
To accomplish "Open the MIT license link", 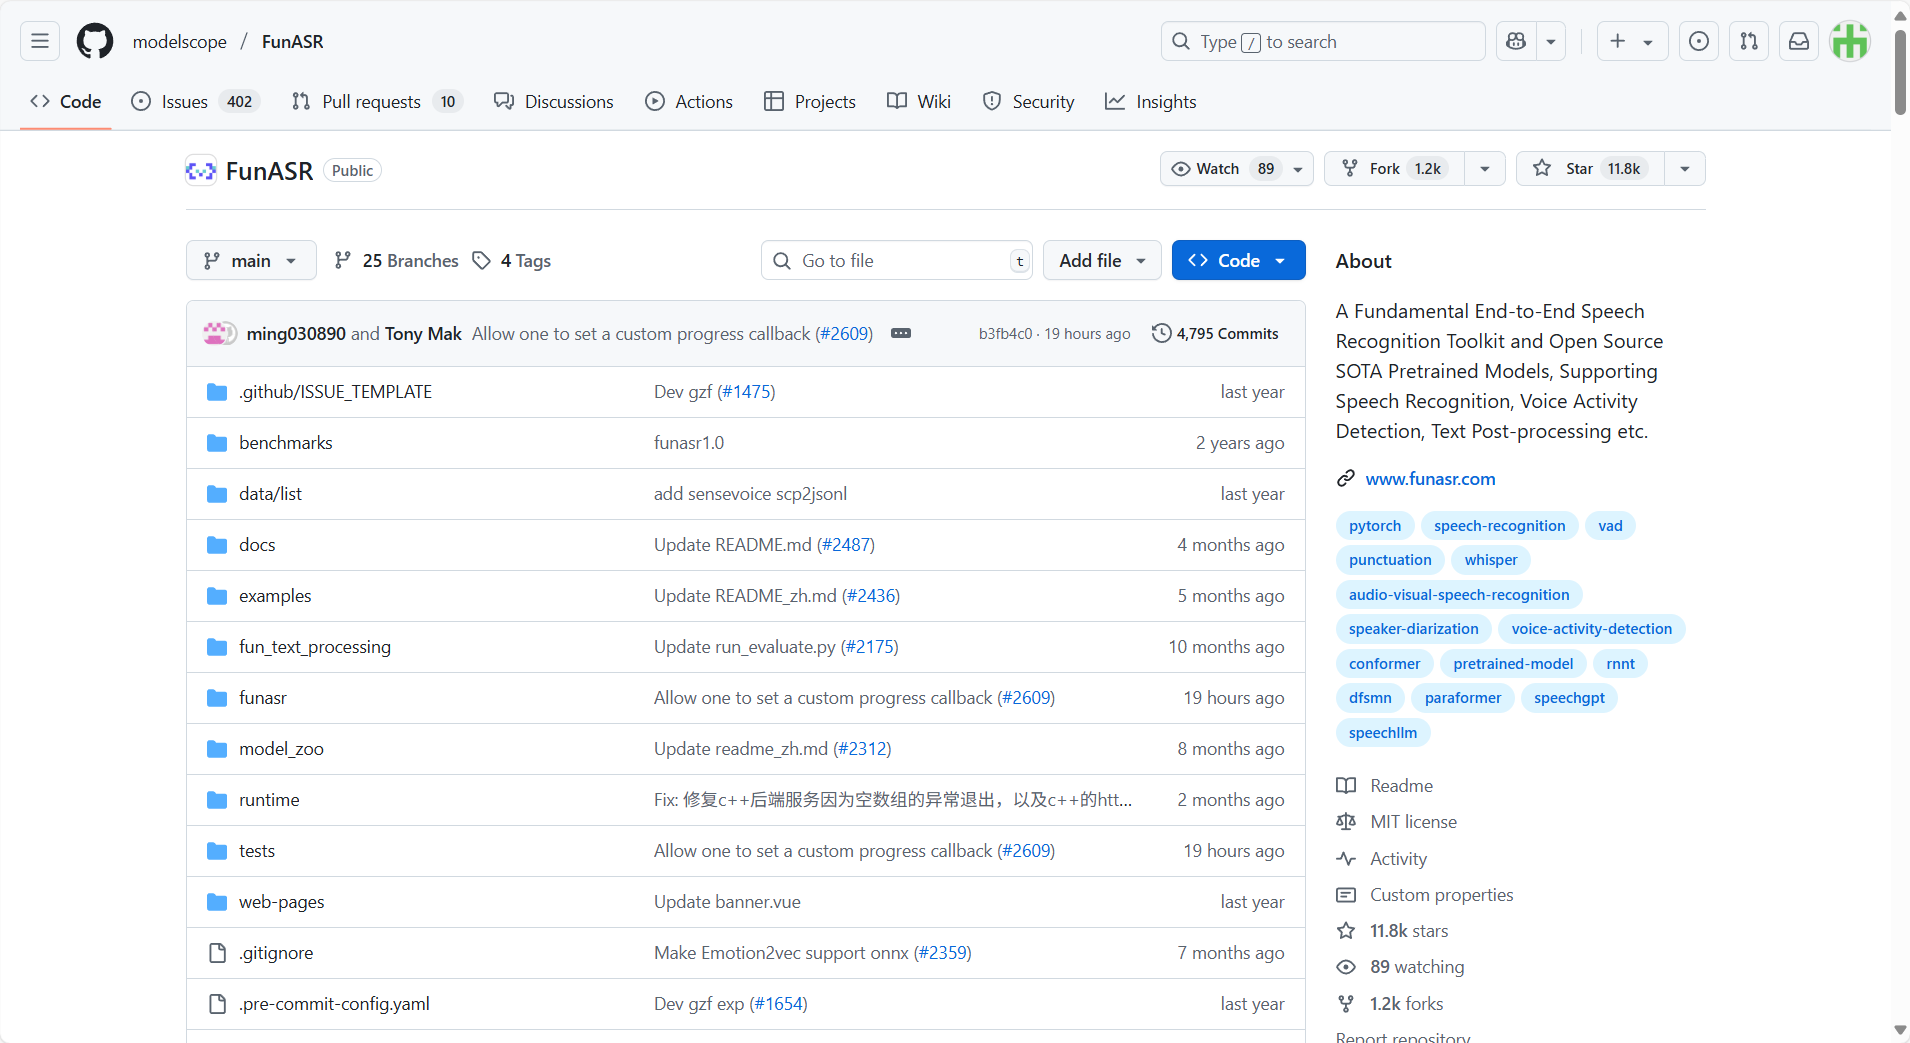I will [1397, 821].
